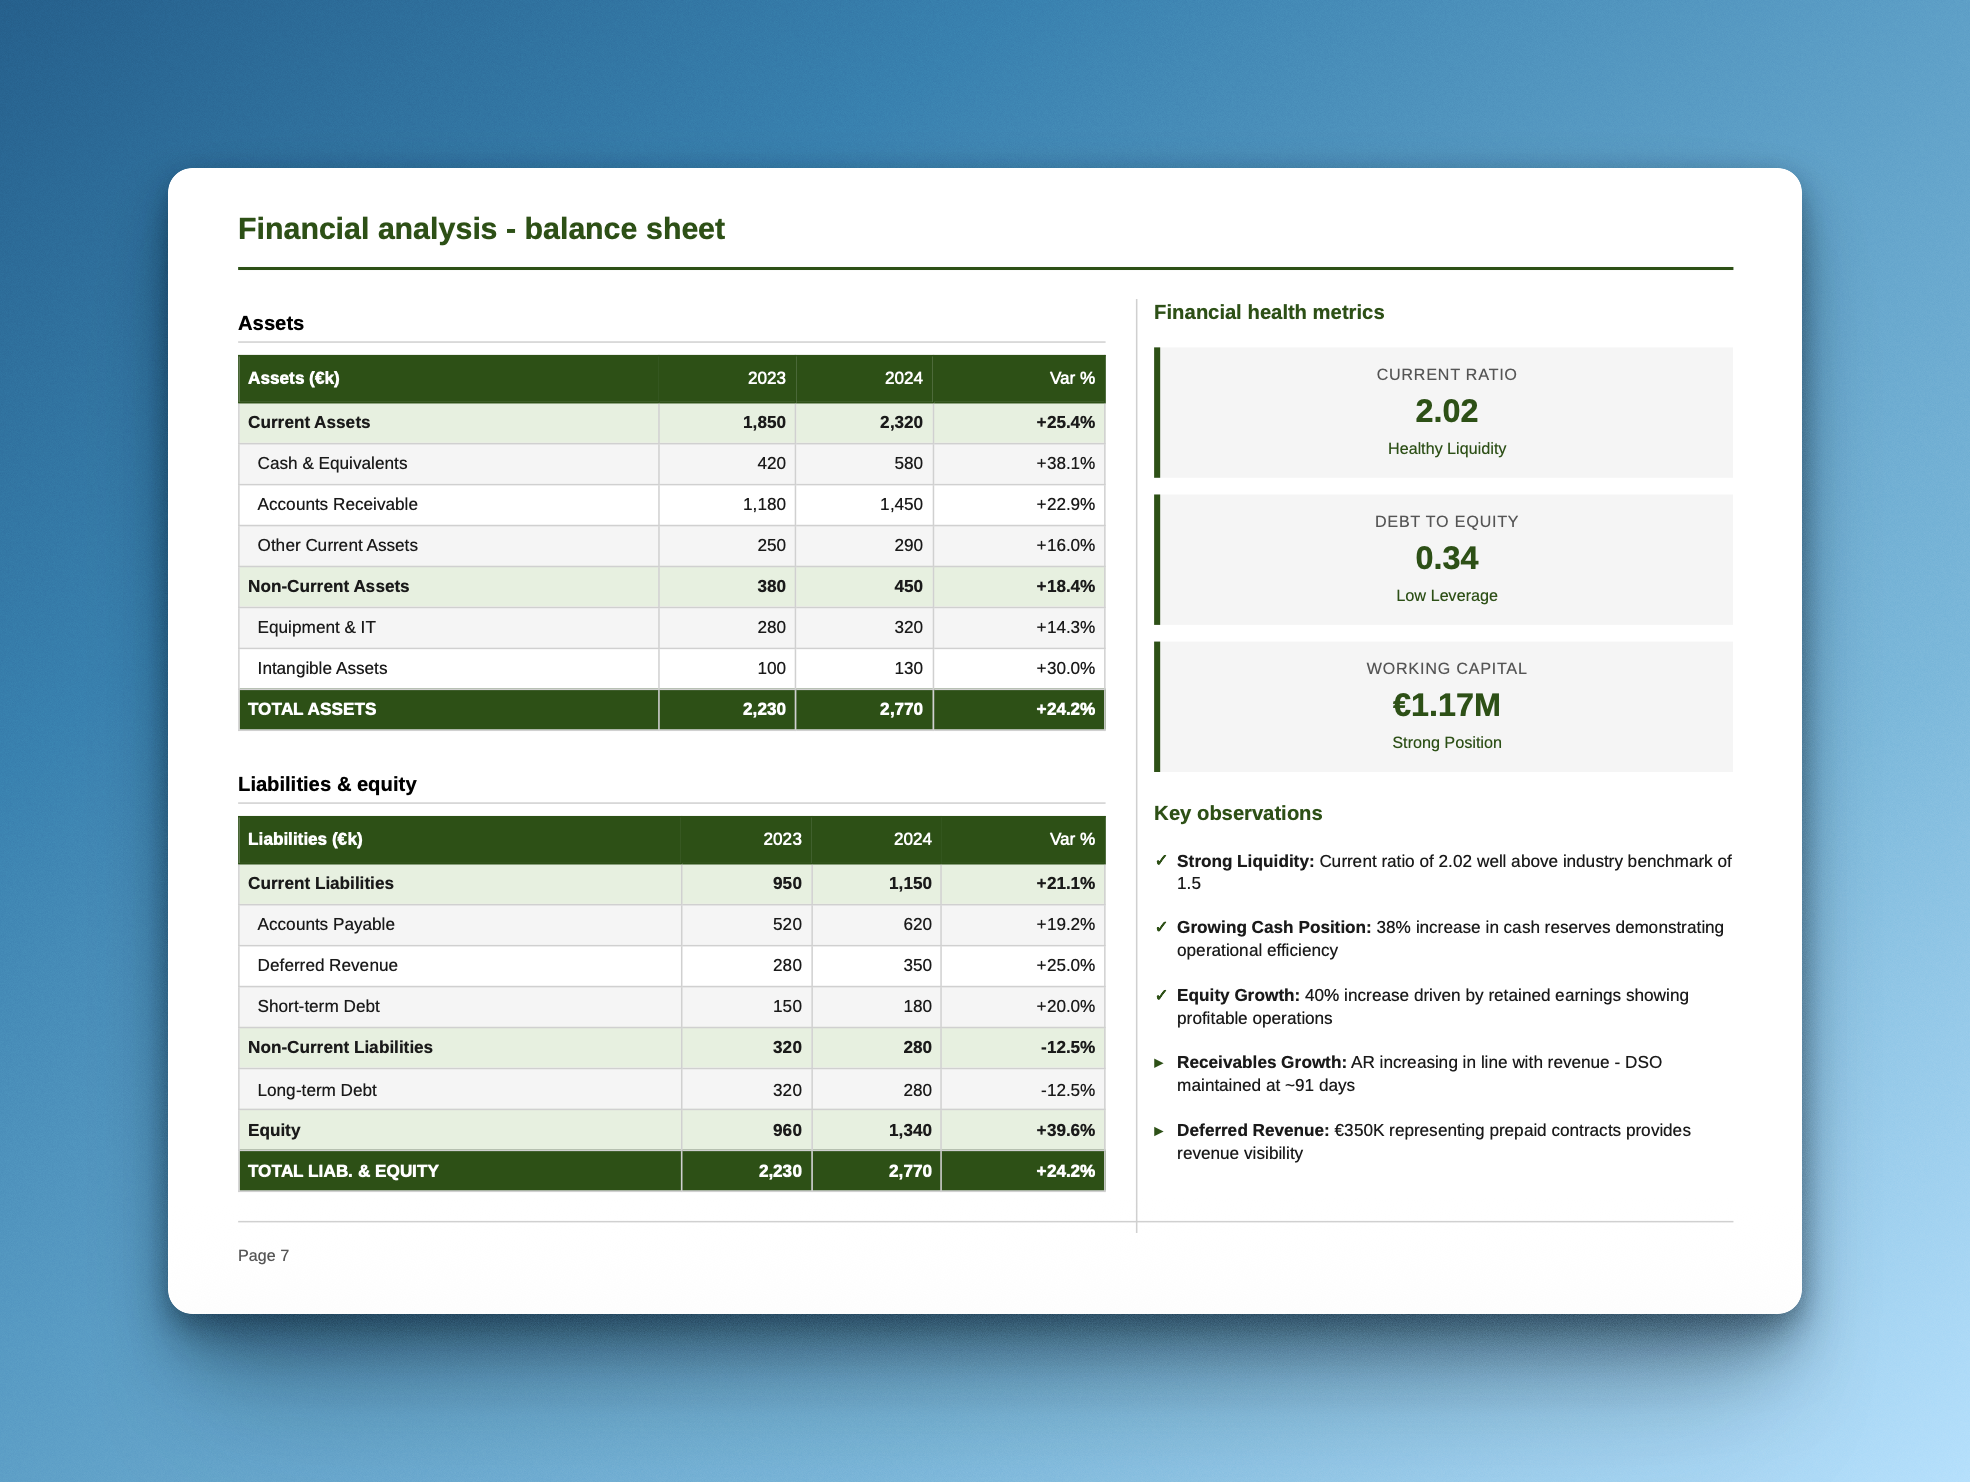Open the Financial health metrics section
The width and height of the screenshot is (1970, 1482).
tap(1269, 312)
